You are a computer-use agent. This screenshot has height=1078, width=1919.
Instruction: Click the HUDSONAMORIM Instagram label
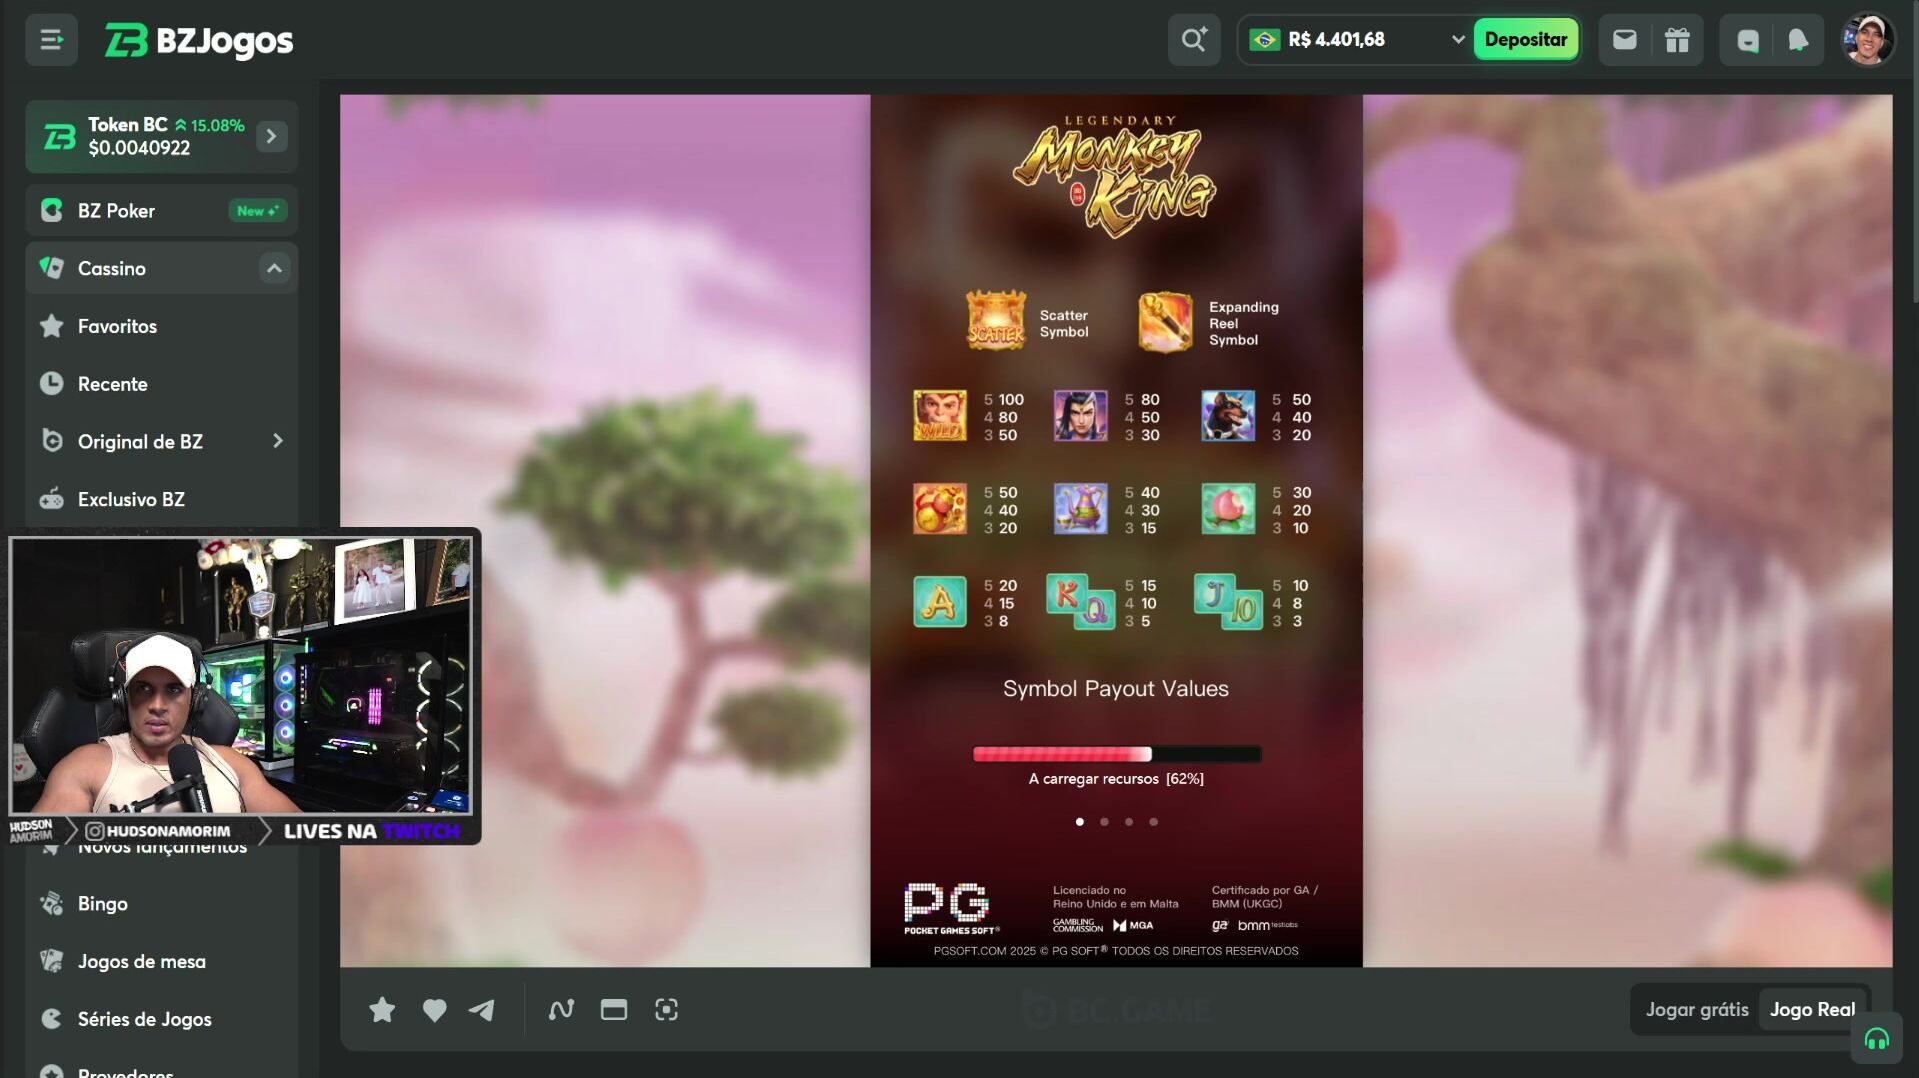(158, 831)
